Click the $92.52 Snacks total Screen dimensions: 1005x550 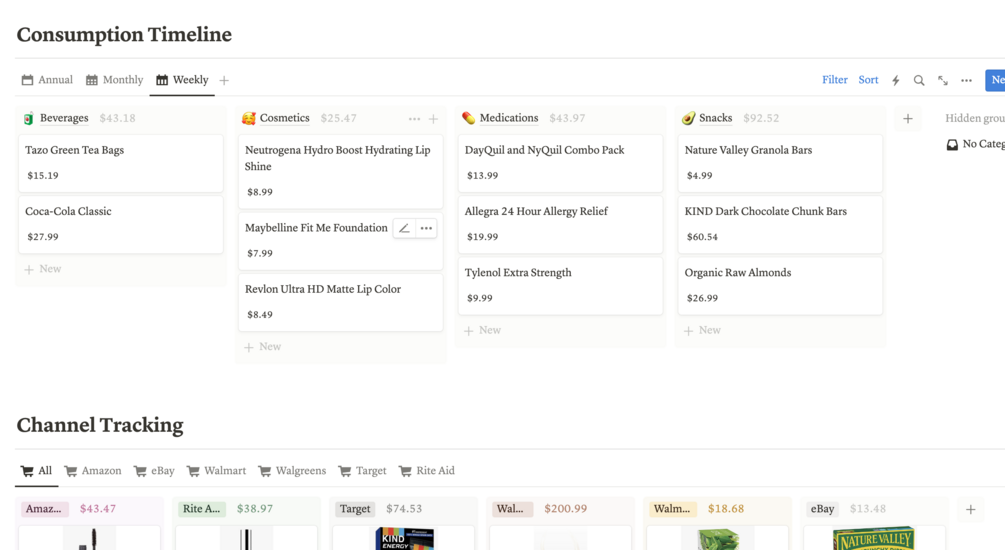(761, 118)
